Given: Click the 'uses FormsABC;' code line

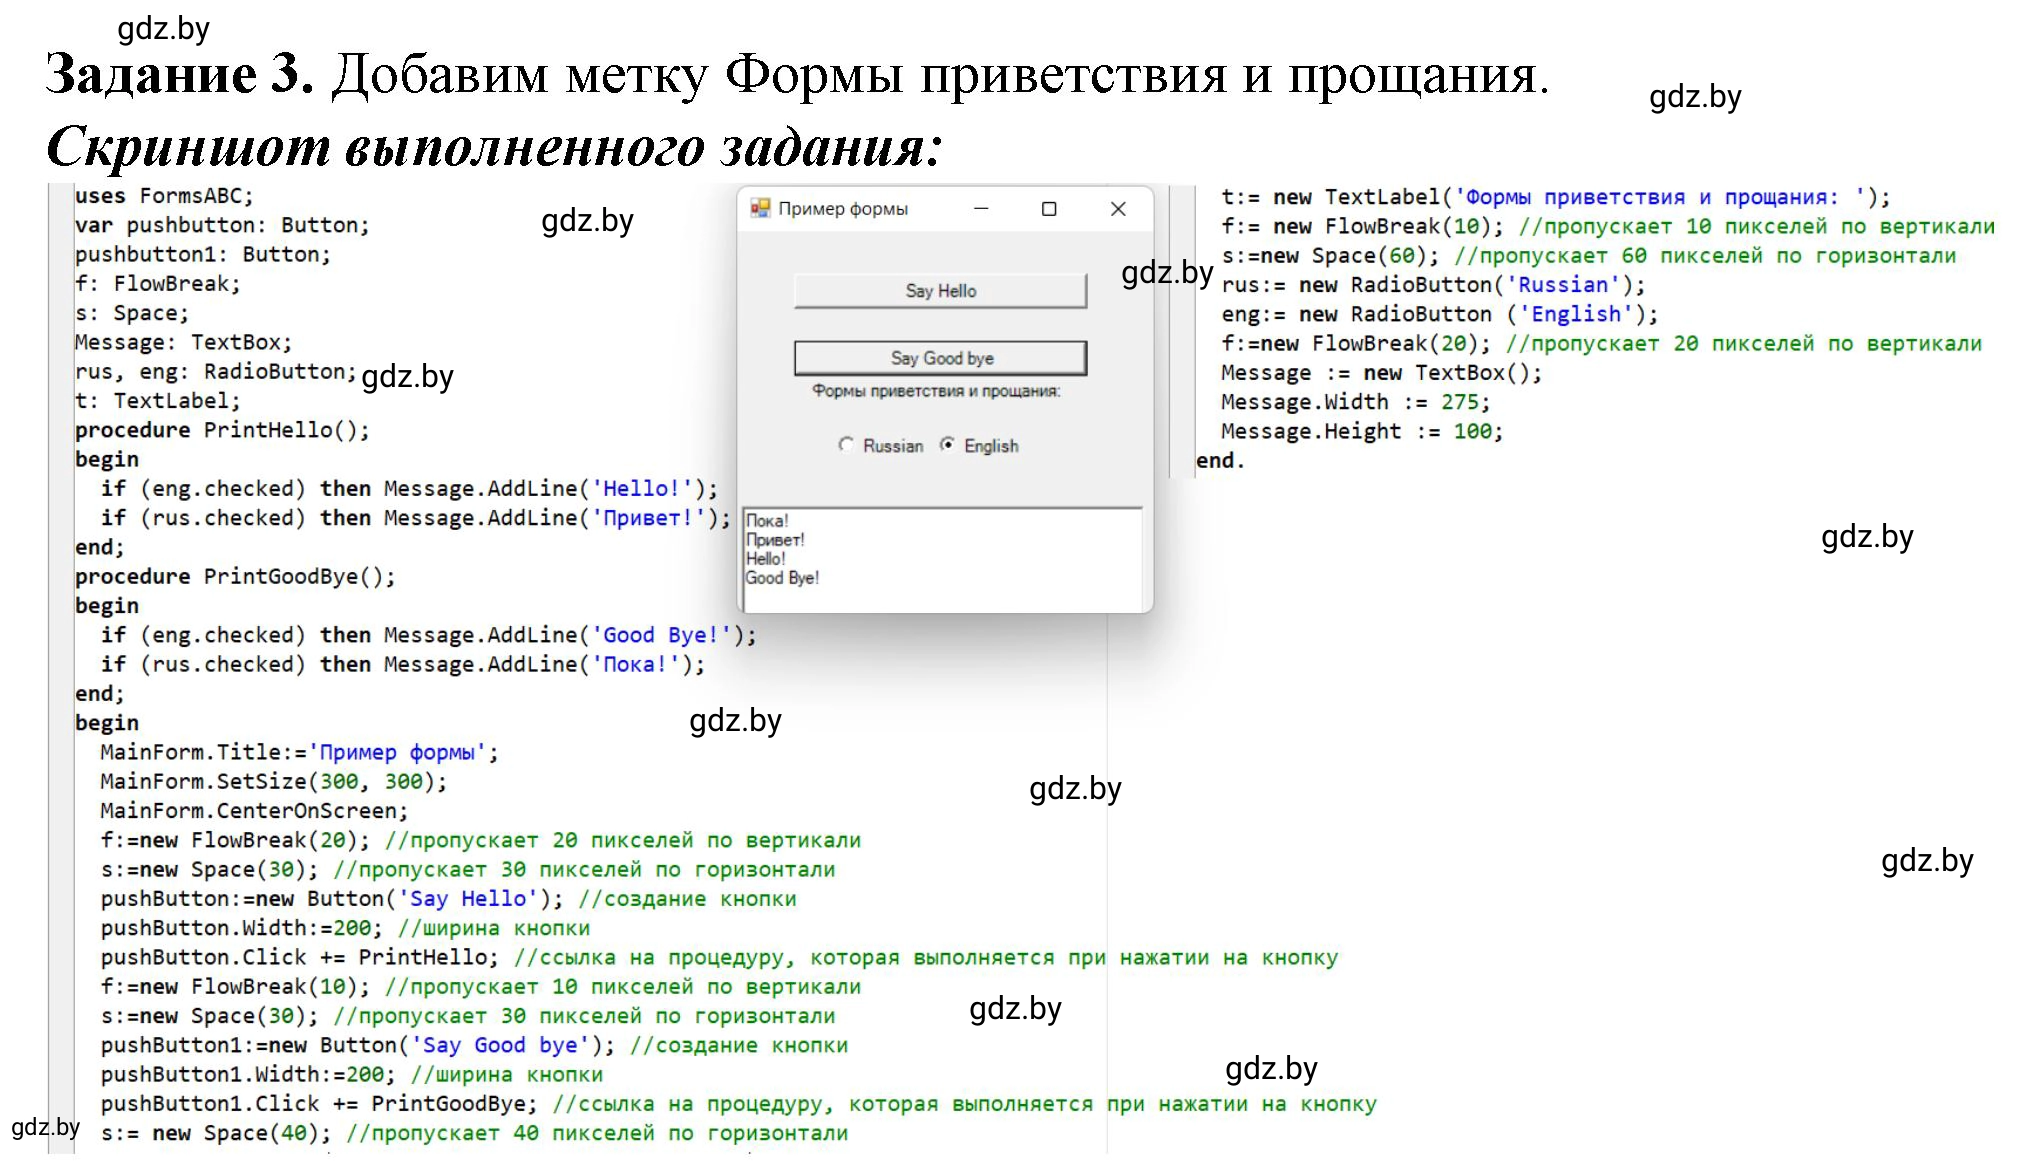Looking at the screenshot, I should 165,196.
